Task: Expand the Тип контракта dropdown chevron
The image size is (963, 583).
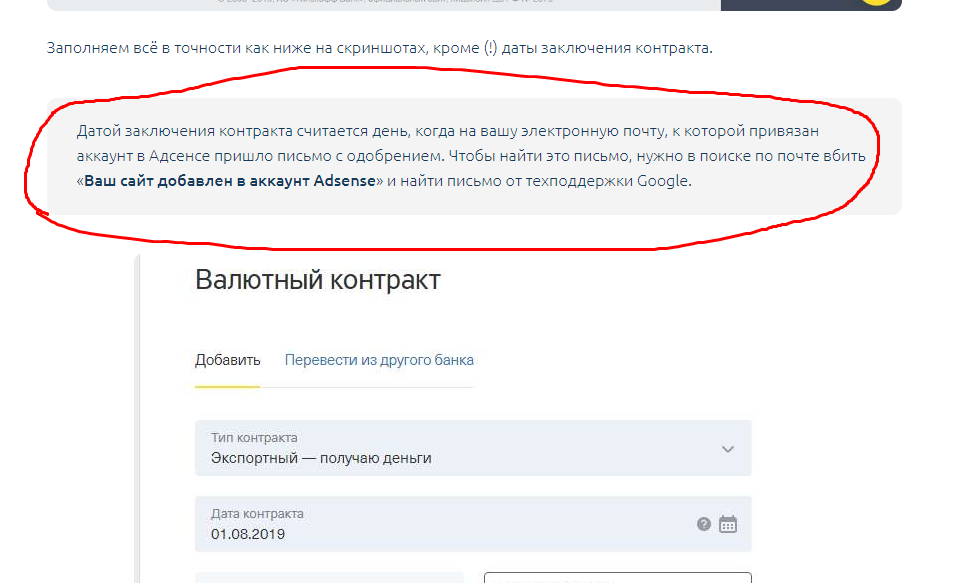Action: (x=728, y=449)
